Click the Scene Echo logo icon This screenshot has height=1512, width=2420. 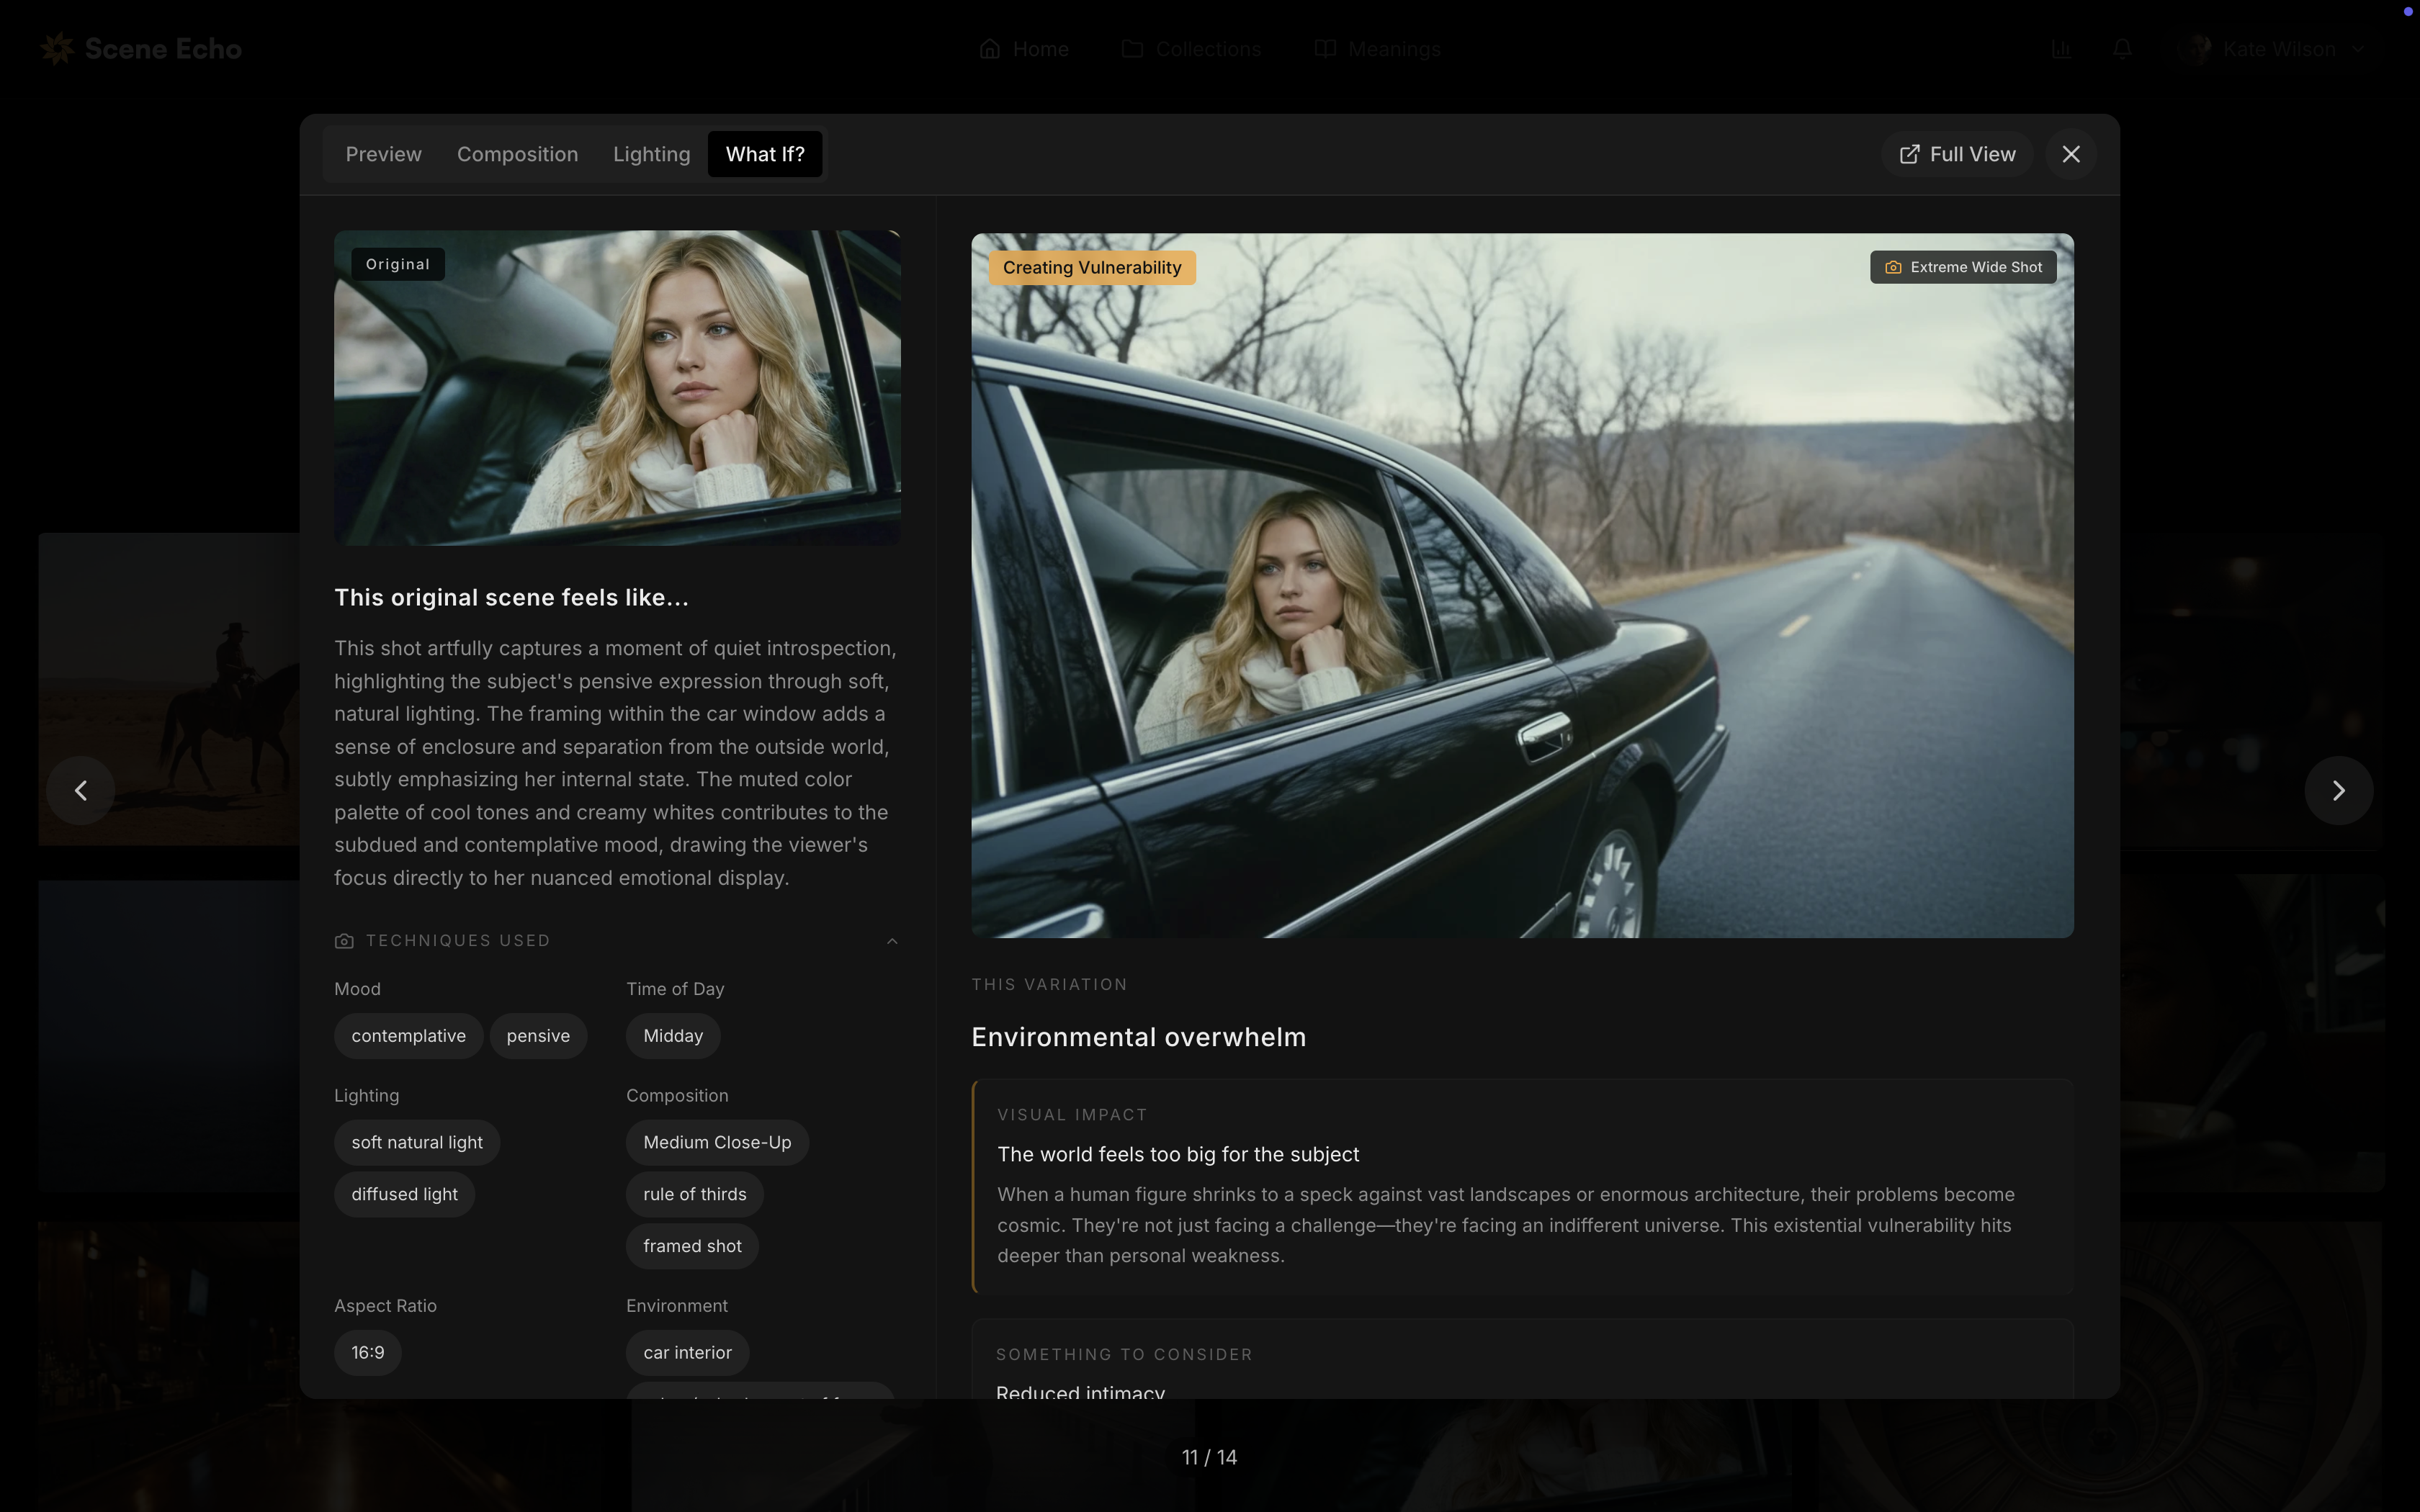pyautogui.click(x=58, y=48)
